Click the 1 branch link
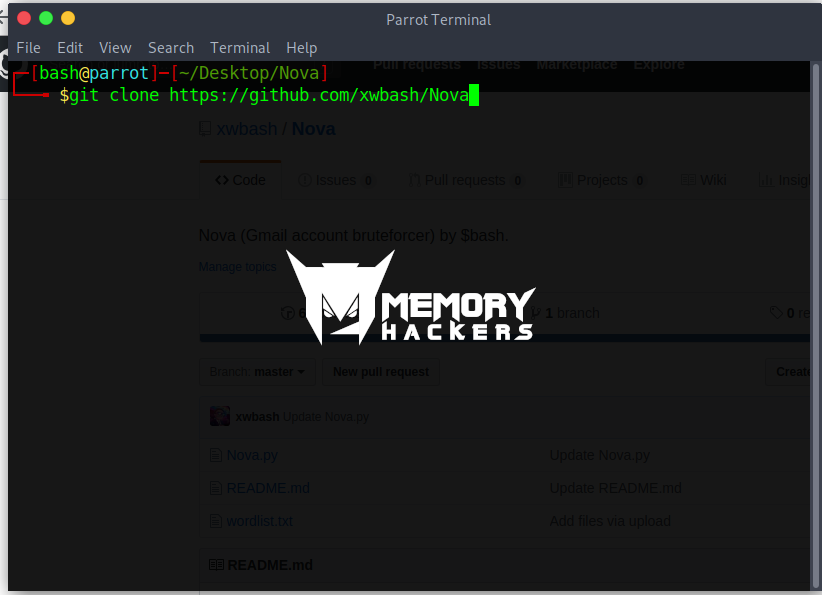The height and width of the screenshot is (595, 822). click(565, 313)
